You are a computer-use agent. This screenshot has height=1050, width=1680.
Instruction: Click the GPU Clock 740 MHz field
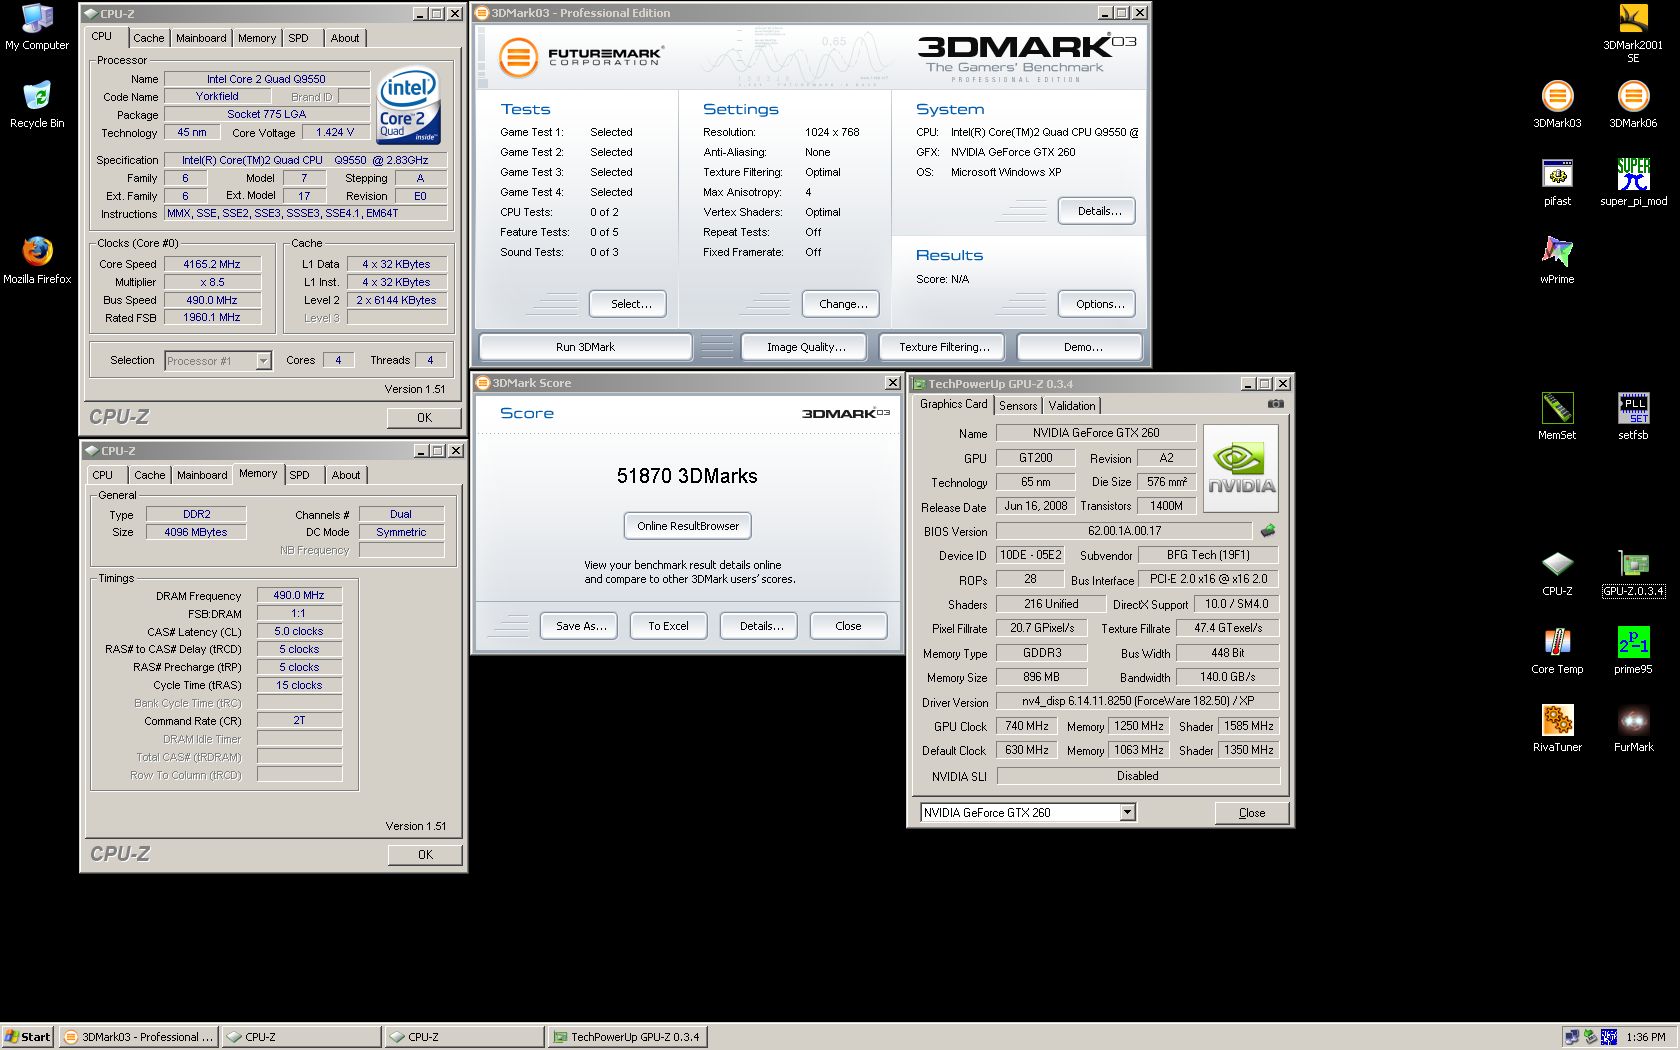[x=1027, y=726]
